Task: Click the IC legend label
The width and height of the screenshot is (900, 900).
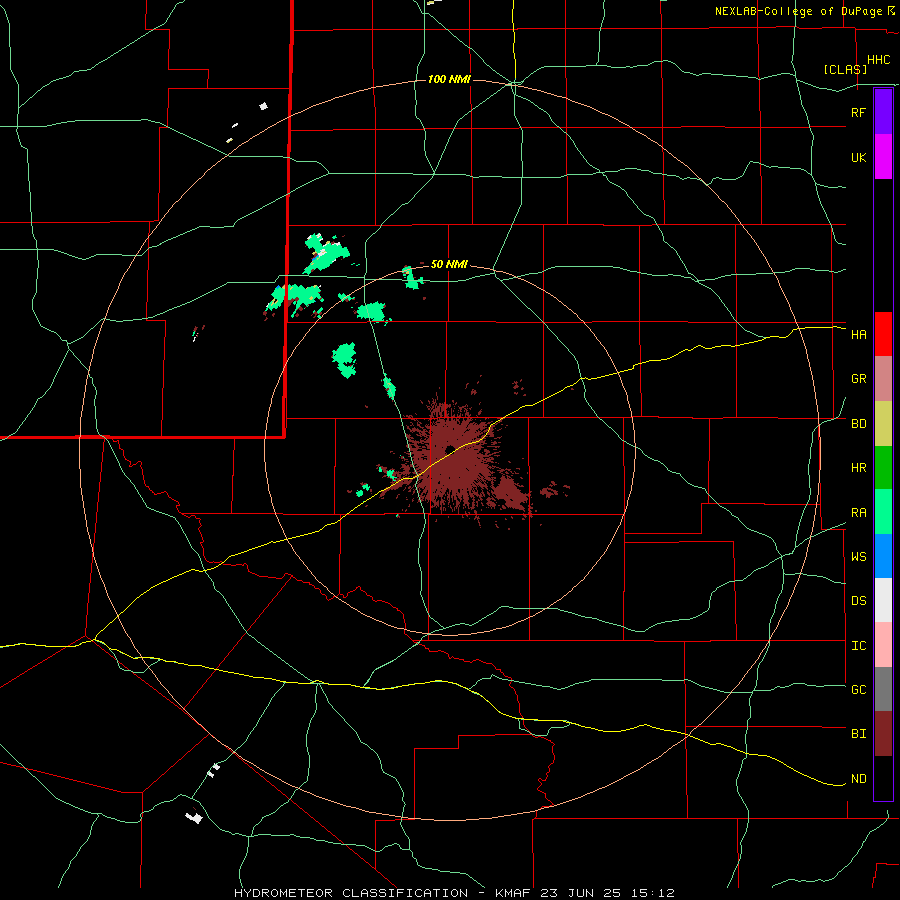Action: tap(859, 646)
